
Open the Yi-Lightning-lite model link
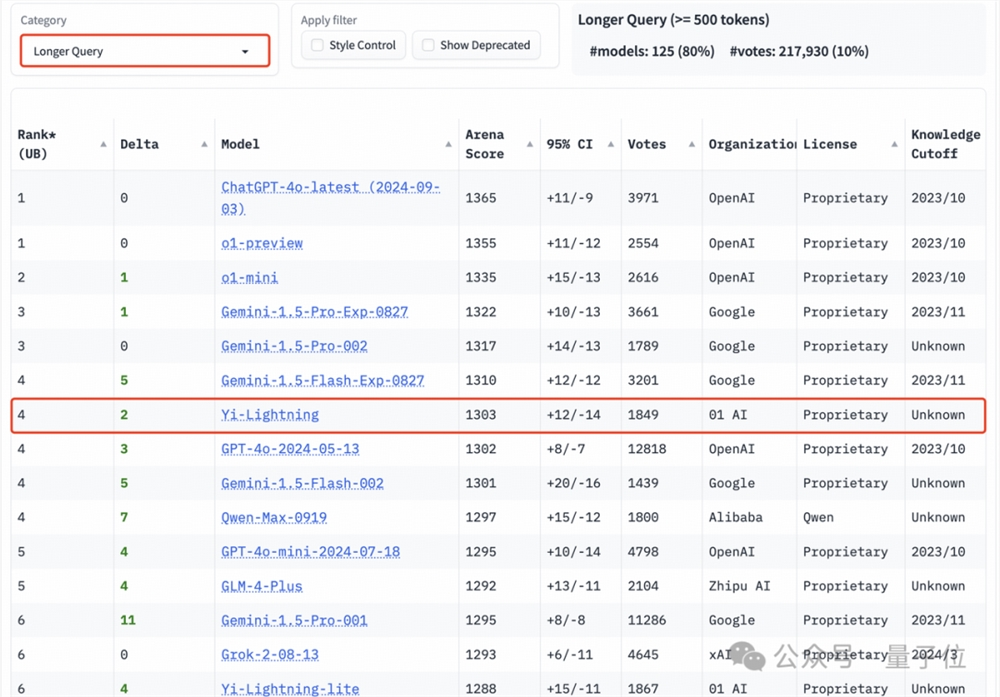[290, 689]
